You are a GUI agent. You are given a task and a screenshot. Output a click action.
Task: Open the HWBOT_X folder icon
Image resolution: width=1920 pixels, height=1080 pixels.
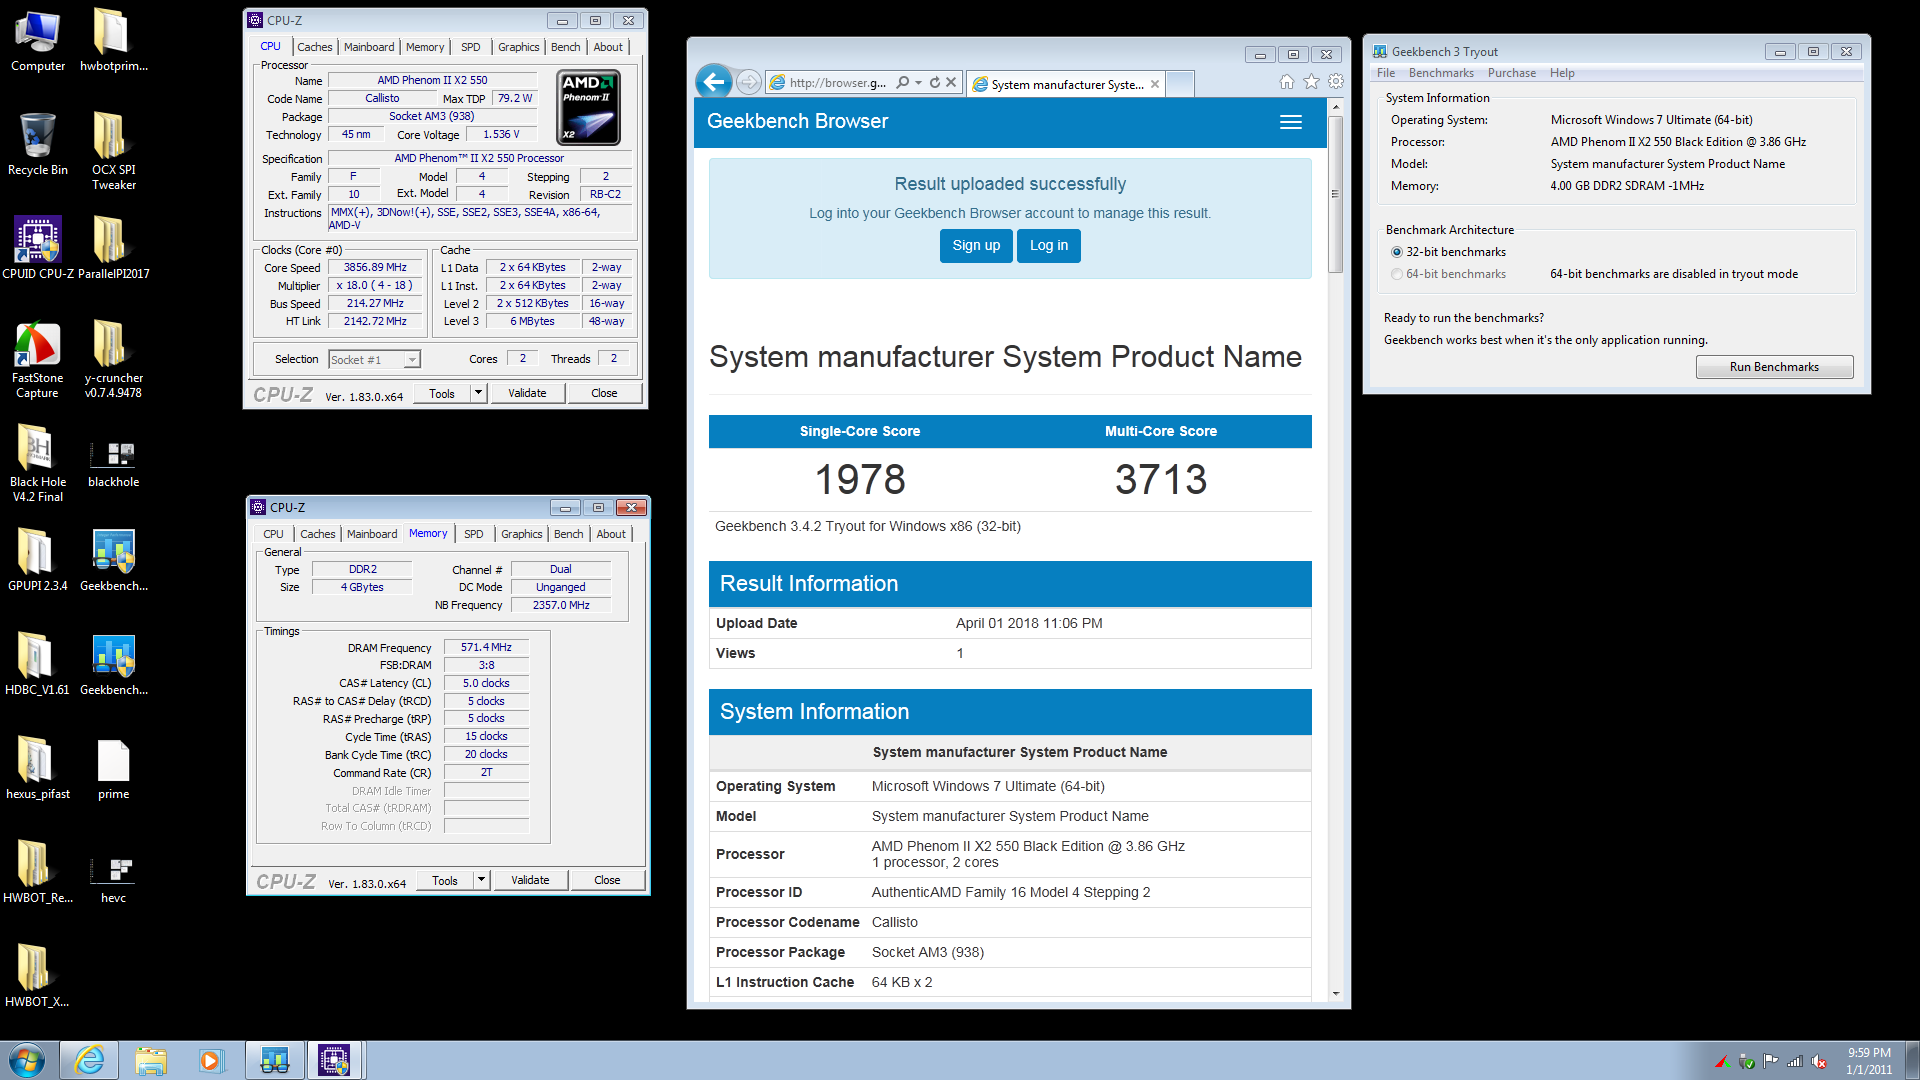click(x=37, y=976)
